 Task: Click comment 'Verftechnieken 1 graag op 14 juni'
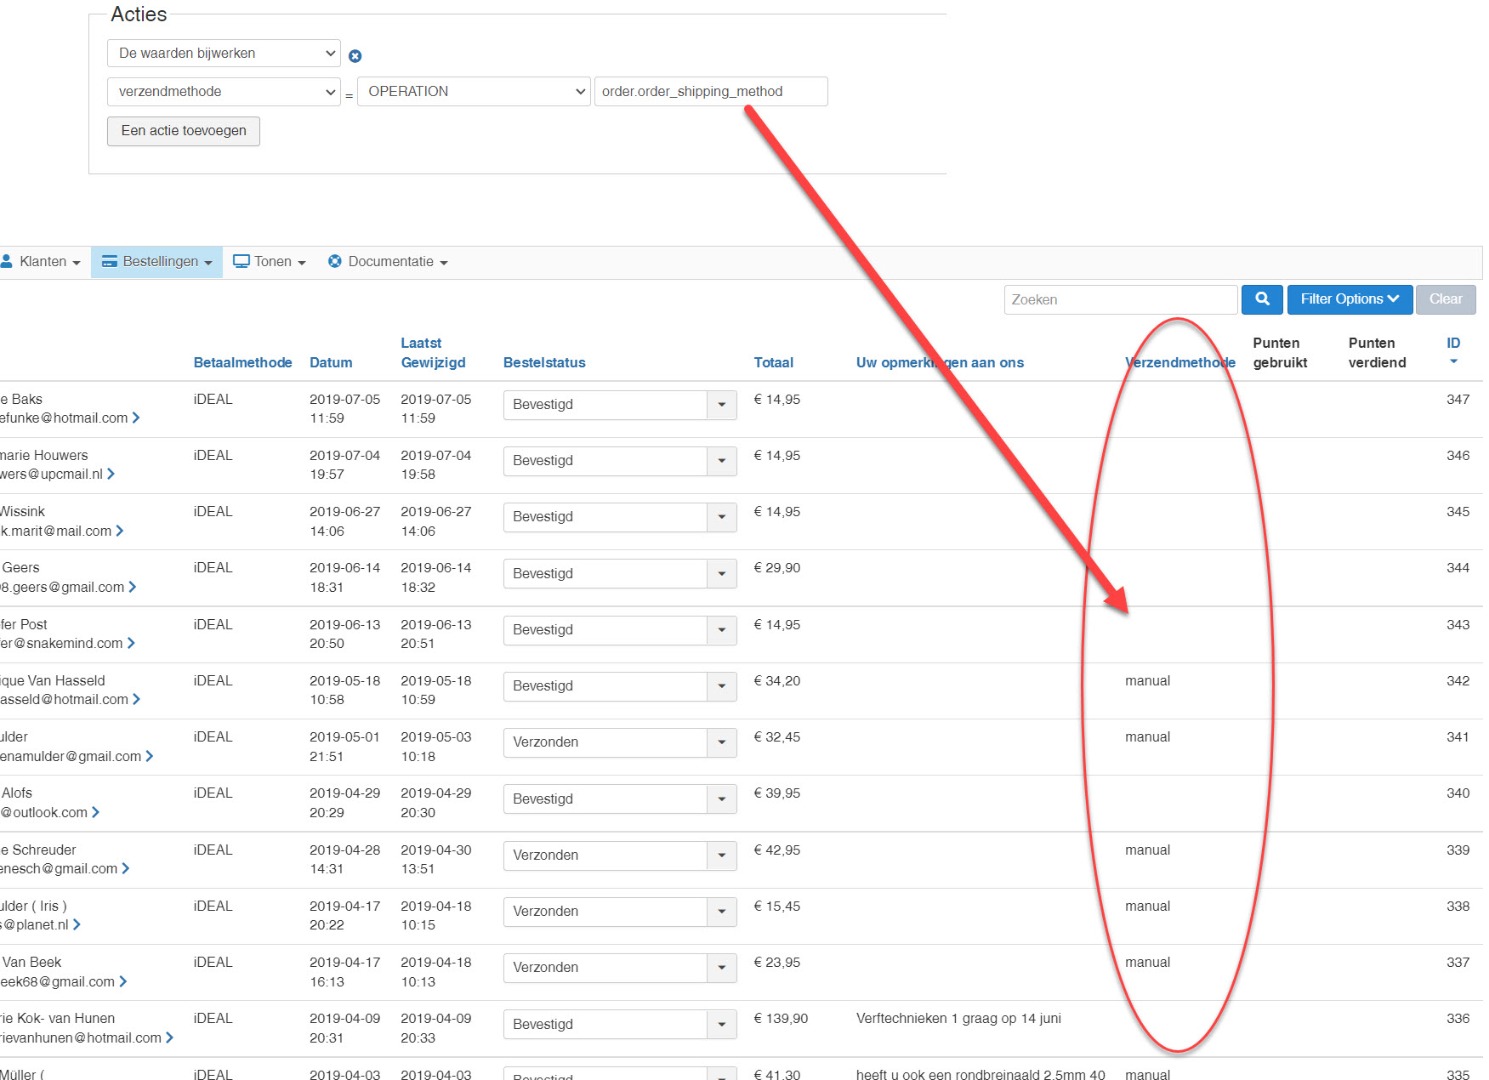(958, 1019)
